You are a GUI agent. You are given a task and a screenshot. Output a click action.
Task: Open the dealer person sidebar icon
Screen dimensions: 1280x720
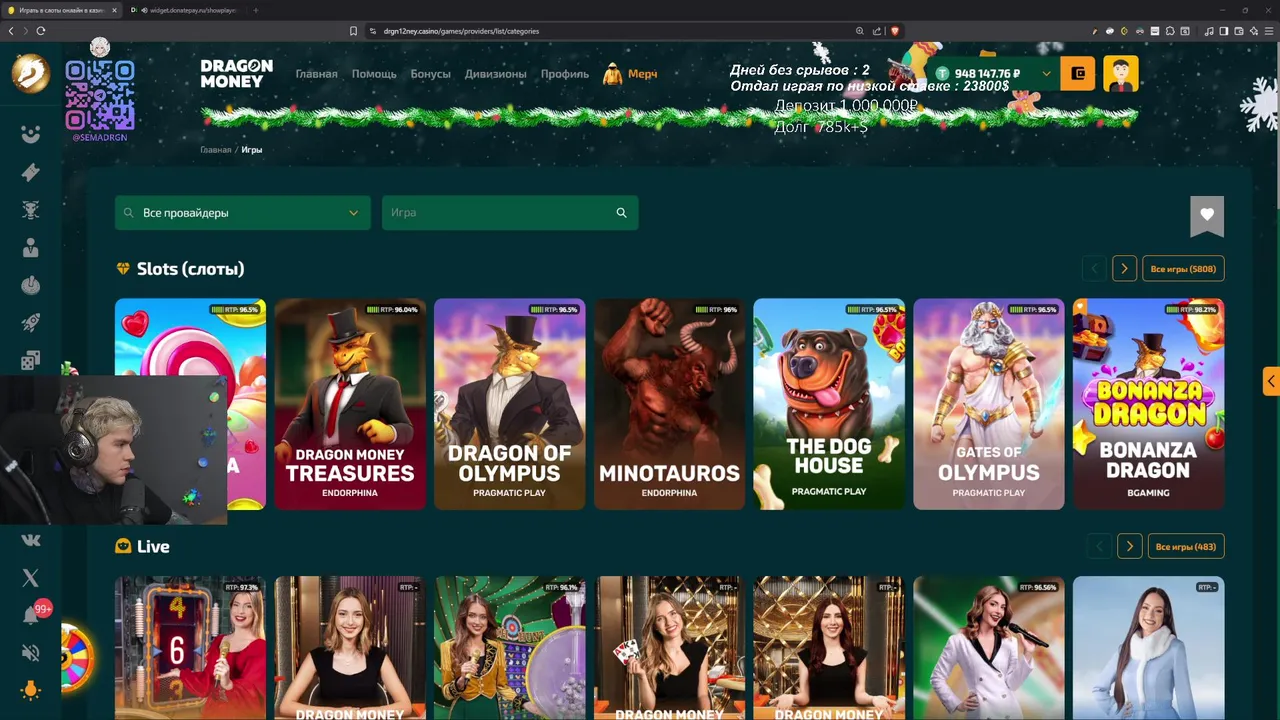coord(31,248)
